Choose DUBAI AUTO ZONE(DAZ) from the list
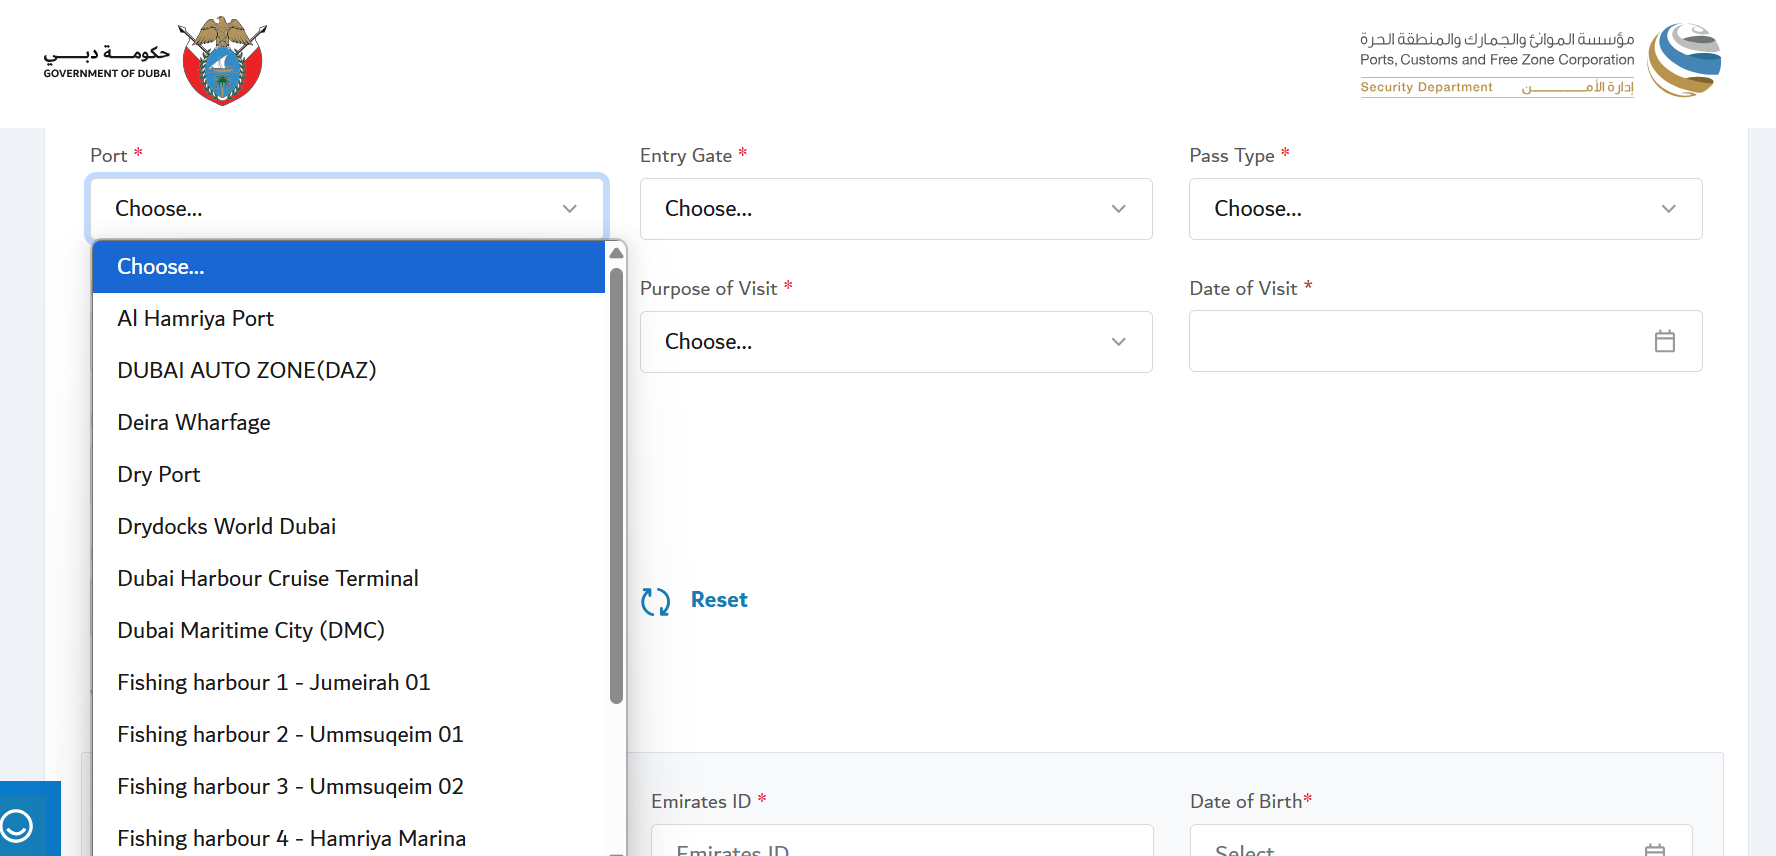Screen dimensions: 1776x856 pyautogui.click(x=247, y=371)
